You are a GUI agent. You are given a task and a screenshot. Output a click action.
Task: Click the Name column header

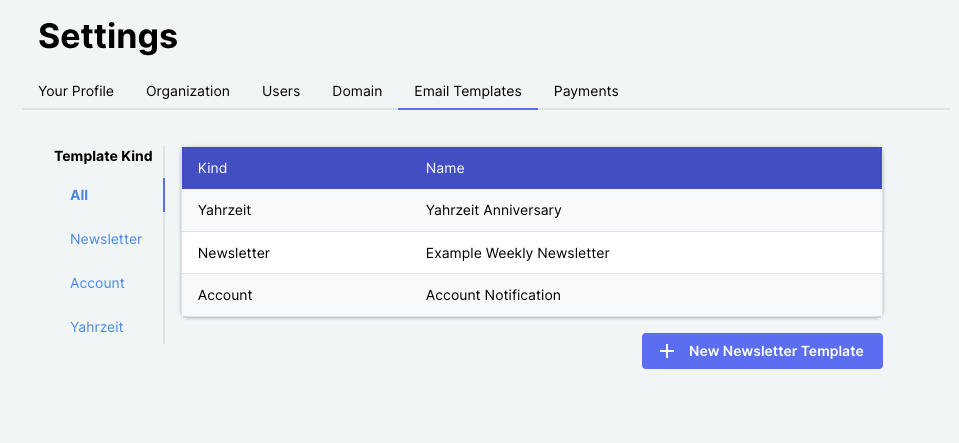pos(445,168)
